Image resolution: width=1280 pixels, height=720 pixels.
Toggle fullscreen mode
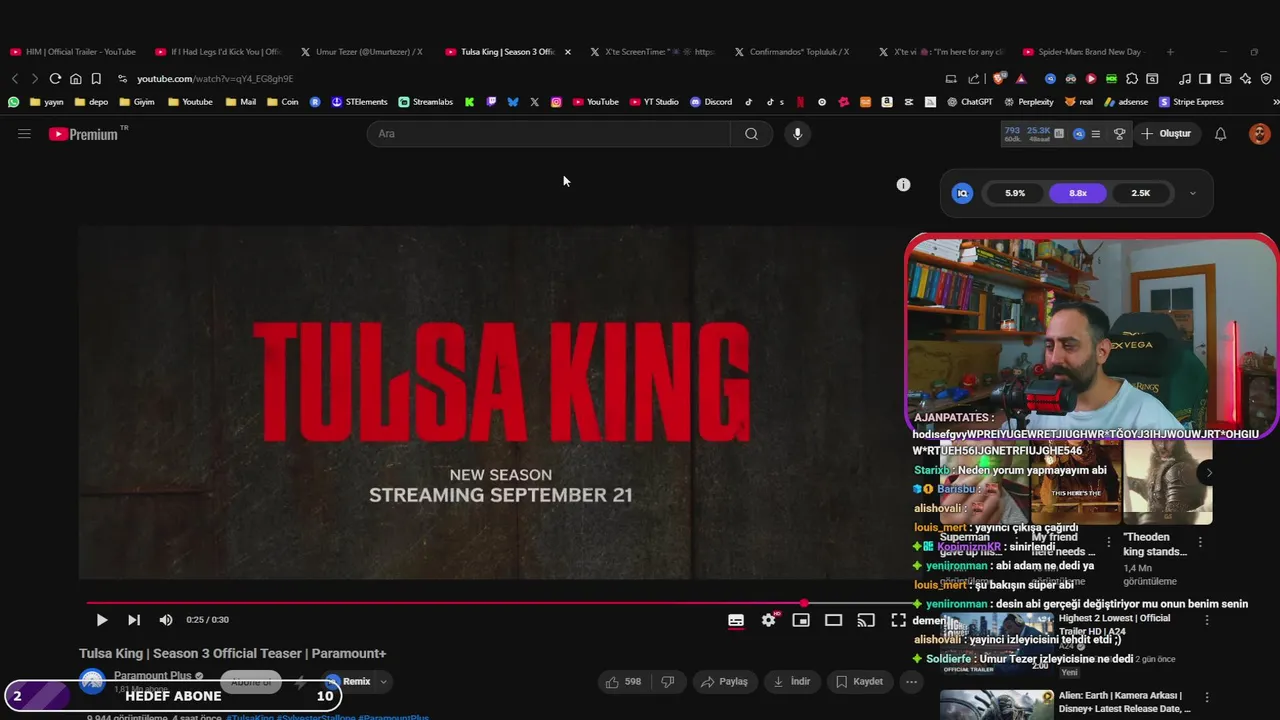(x=898, y=620)
